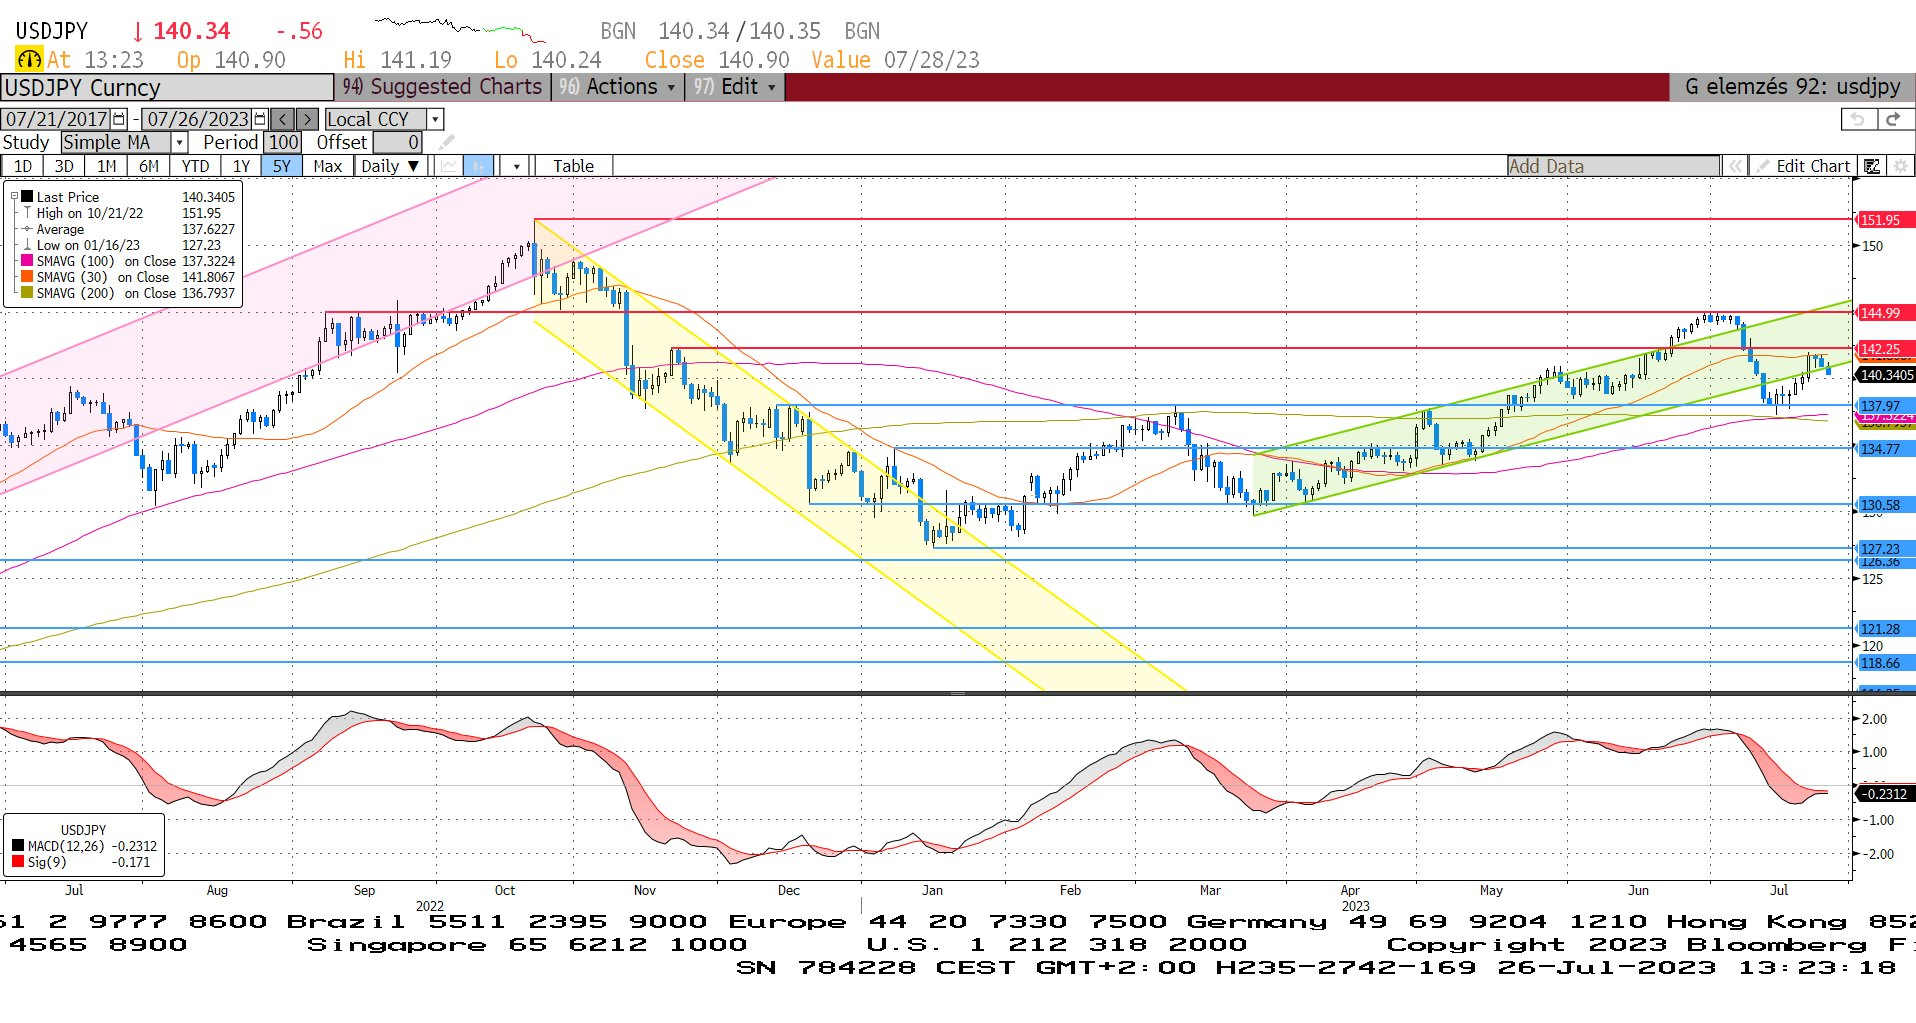
Task: Switch to line chart style icon
Action: 450,166
